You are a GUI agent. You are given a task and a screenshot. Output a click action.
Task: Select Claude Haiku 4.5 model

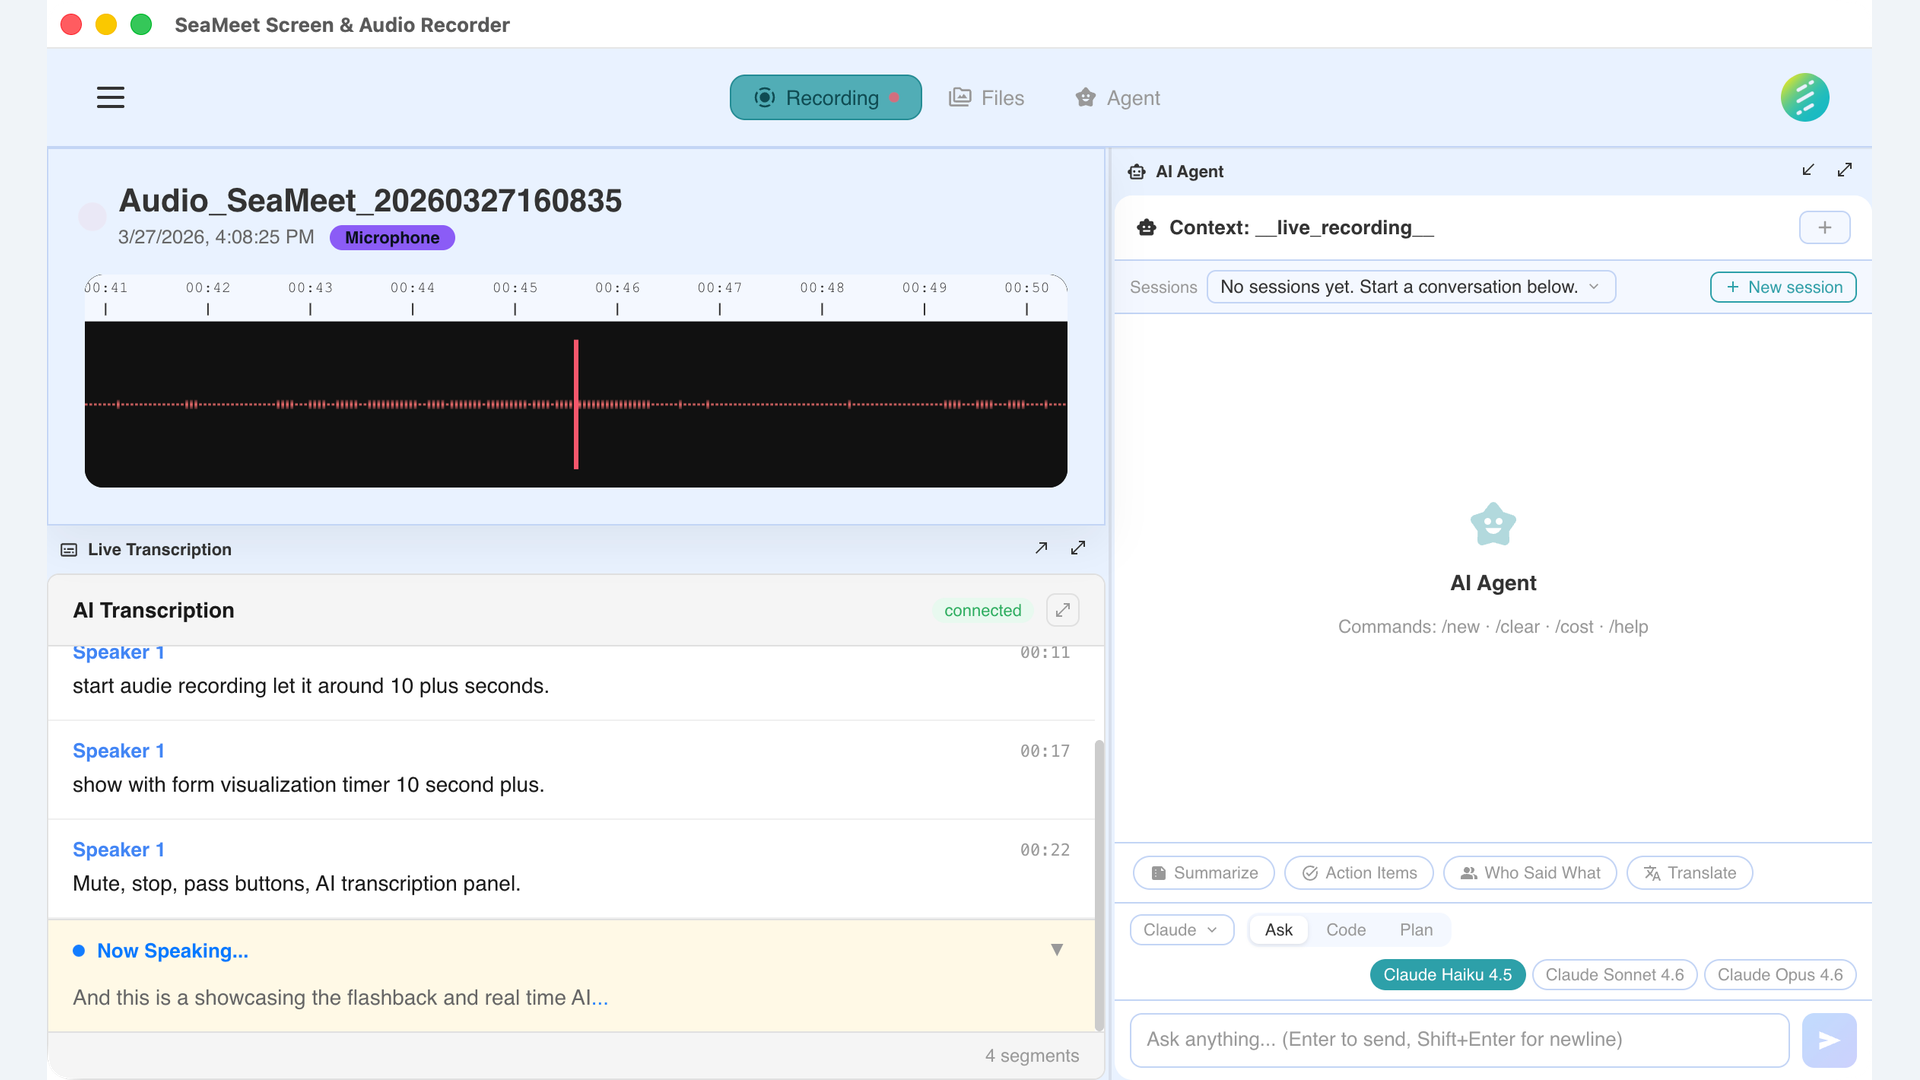pos(1447,975)
